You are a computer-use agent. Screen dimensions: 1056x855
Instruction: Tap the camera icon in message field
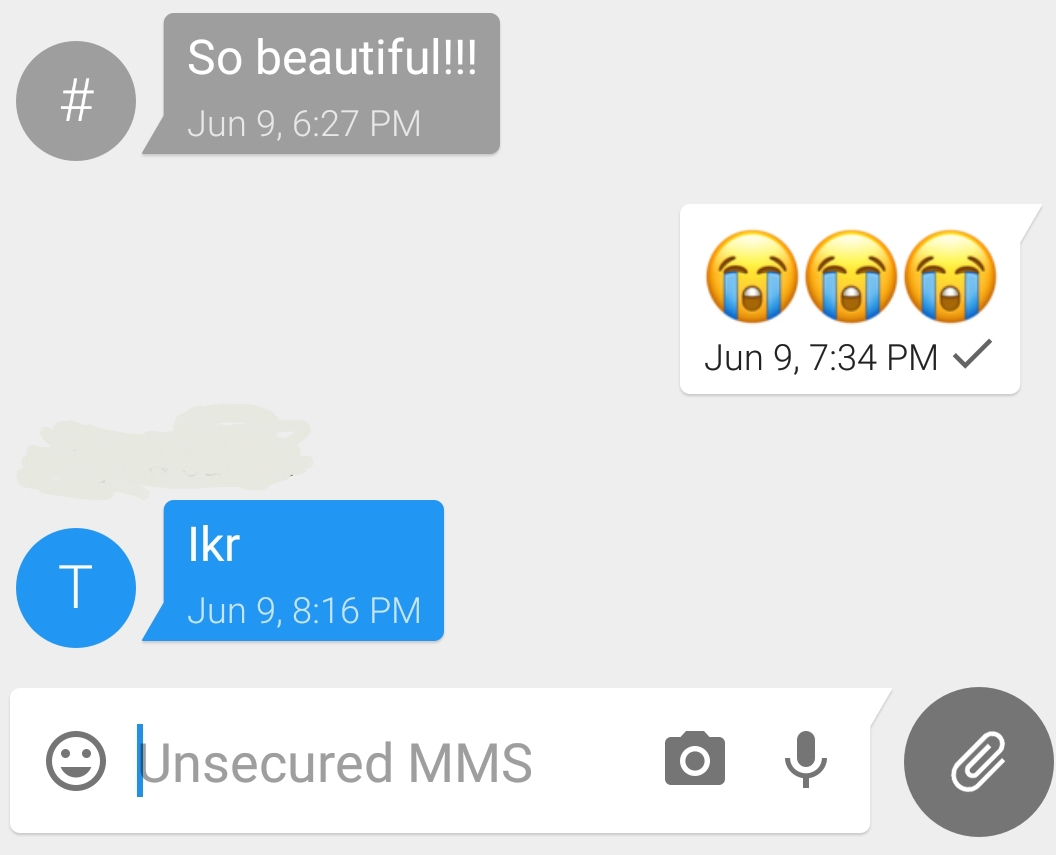(695, 759)
